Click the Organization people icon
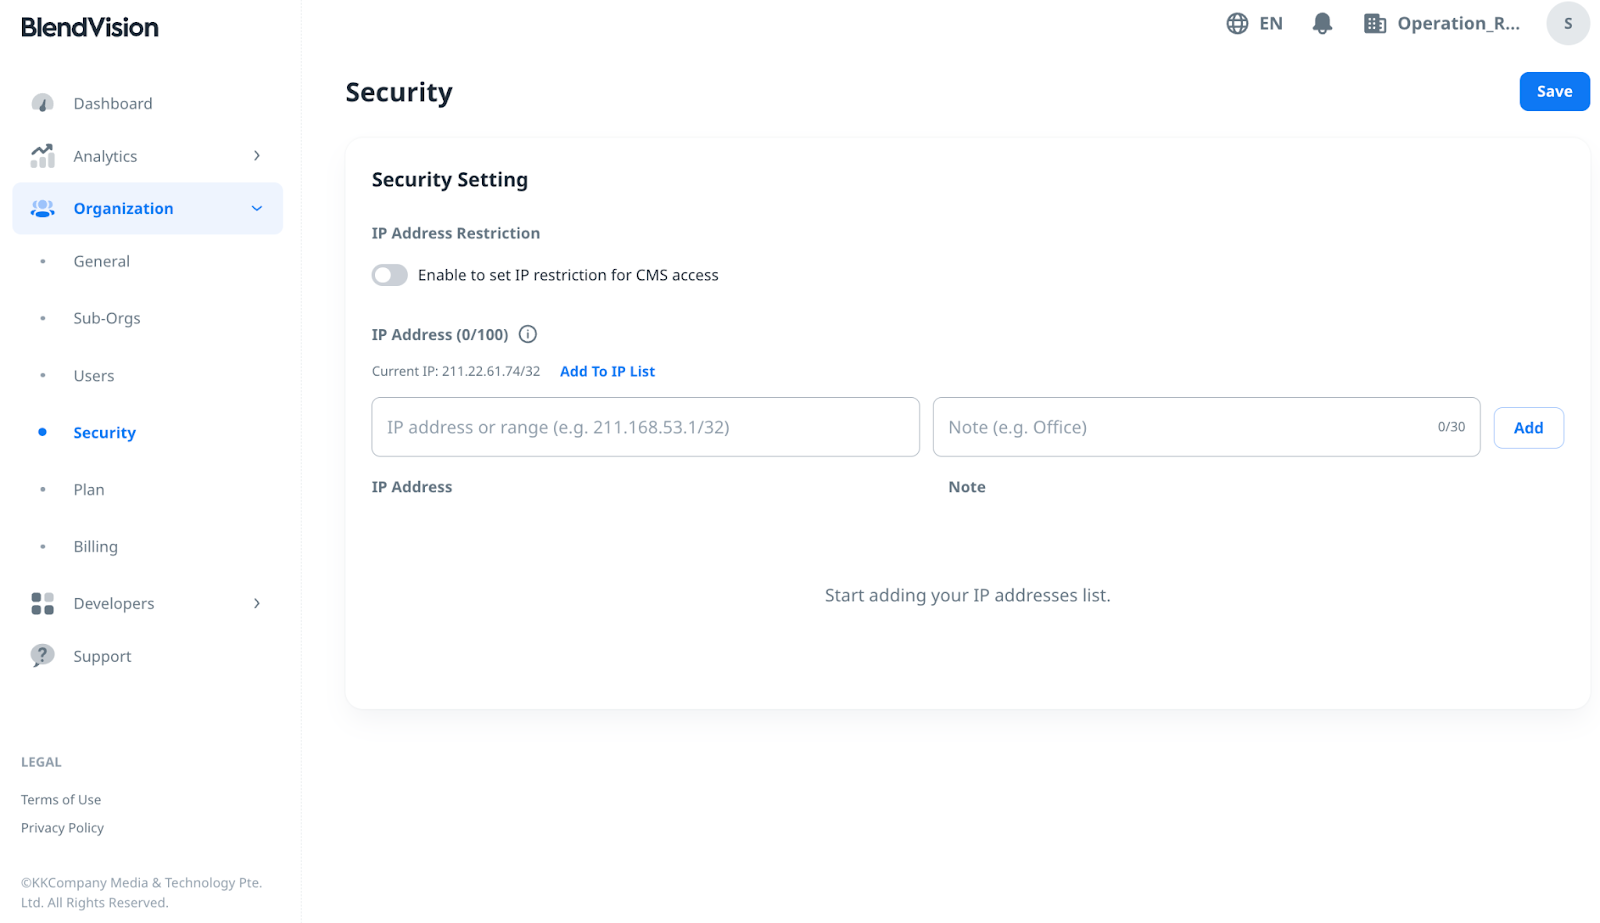Screen dimensions: 1600x923 pos(42,208)
